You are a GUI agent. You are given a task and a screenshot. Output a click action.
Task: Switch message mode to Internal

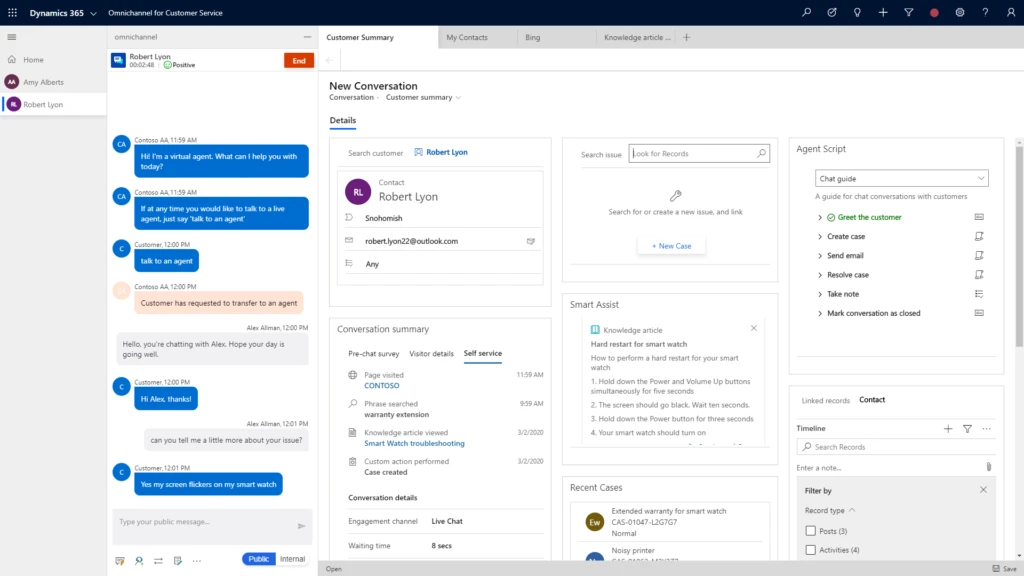tap(291, 559)
